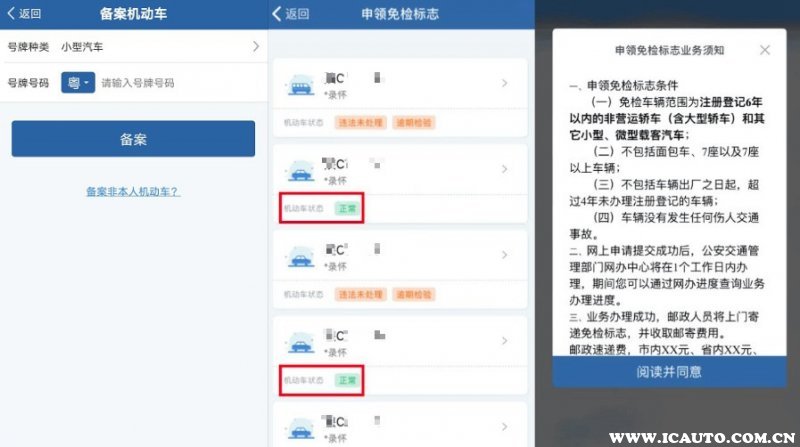Open province prefix dropdown 粤
Viewport: 800px width, 447px height.
78,83
